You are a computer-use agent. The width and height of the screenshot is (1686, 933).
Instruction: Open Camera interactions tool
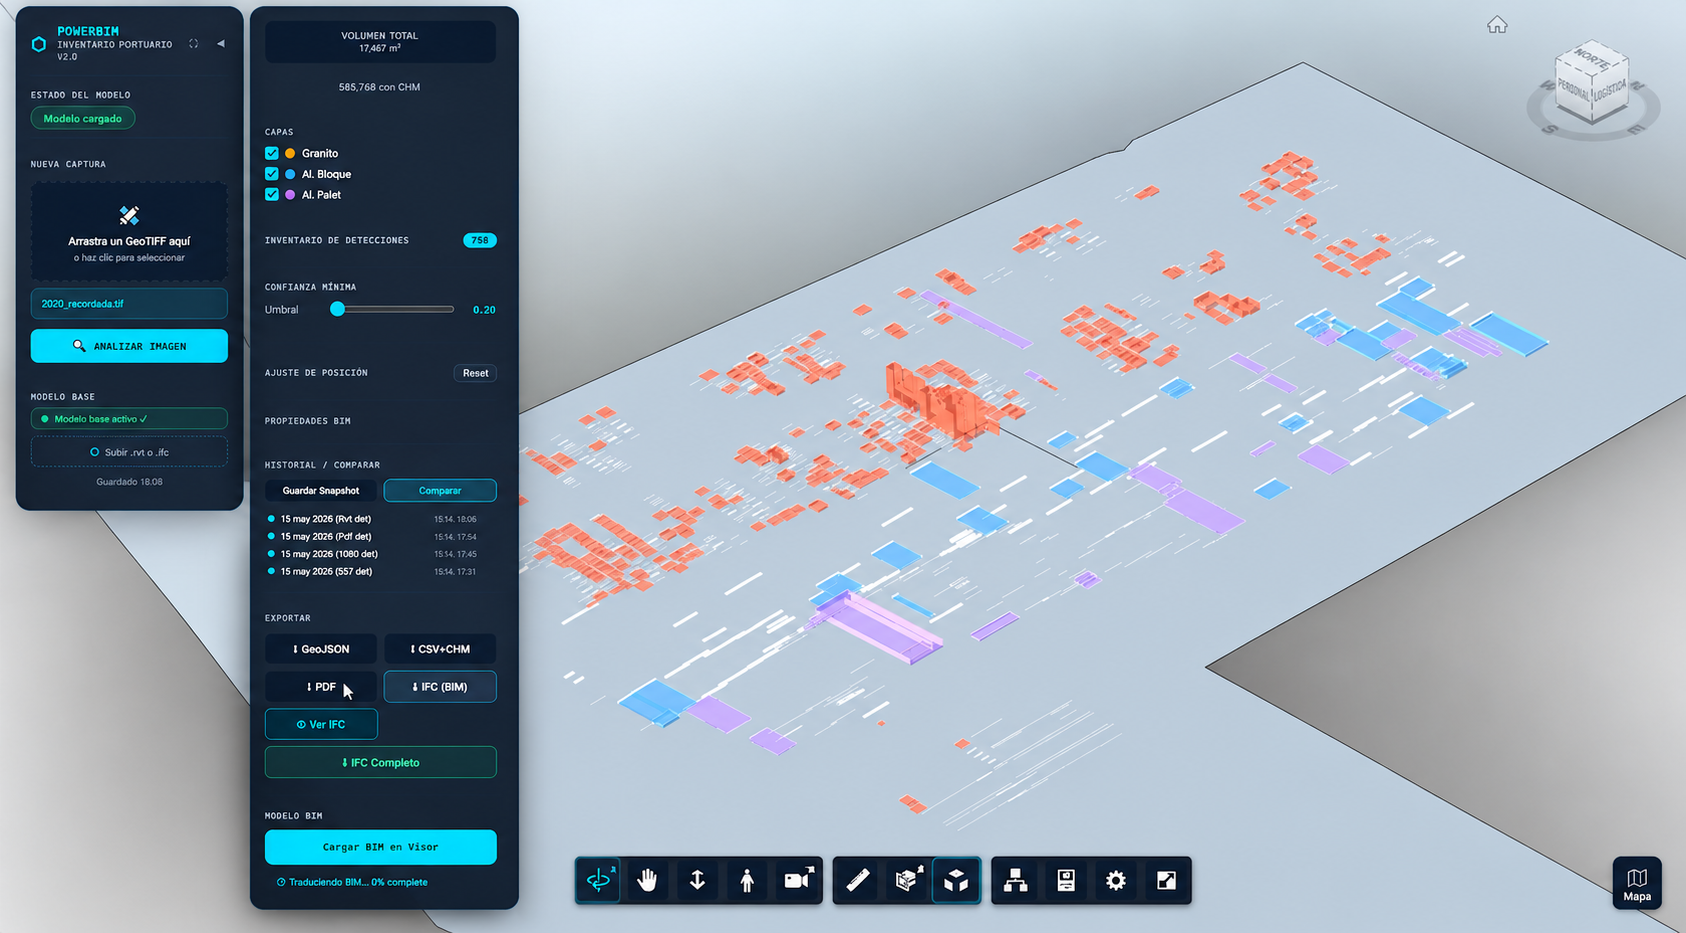pyautogui.click(x=797, y=880)
